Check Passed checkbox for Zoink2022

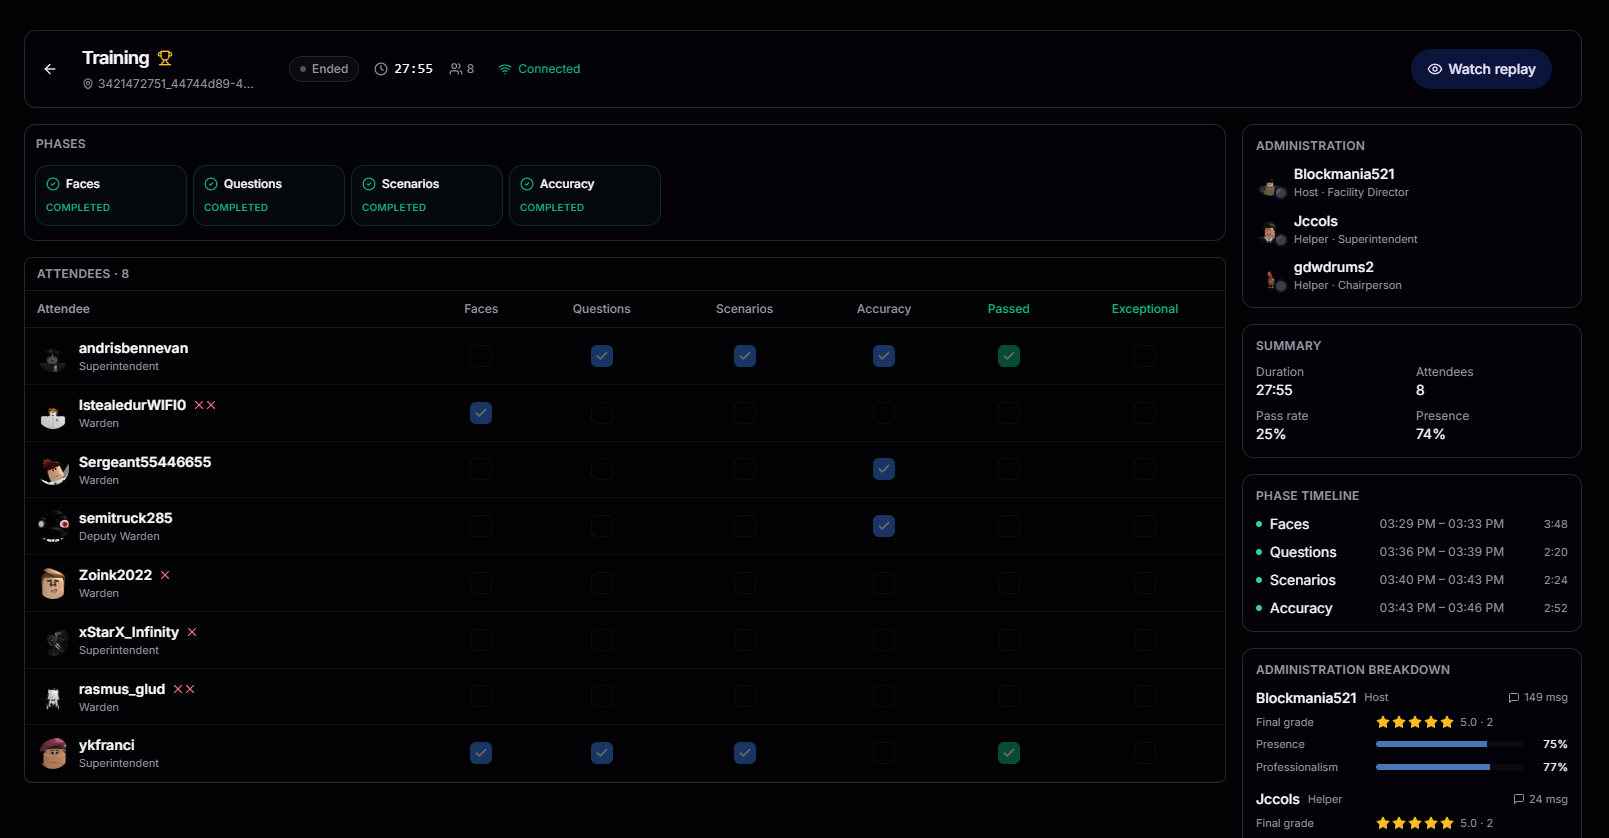coord(1009,583)
